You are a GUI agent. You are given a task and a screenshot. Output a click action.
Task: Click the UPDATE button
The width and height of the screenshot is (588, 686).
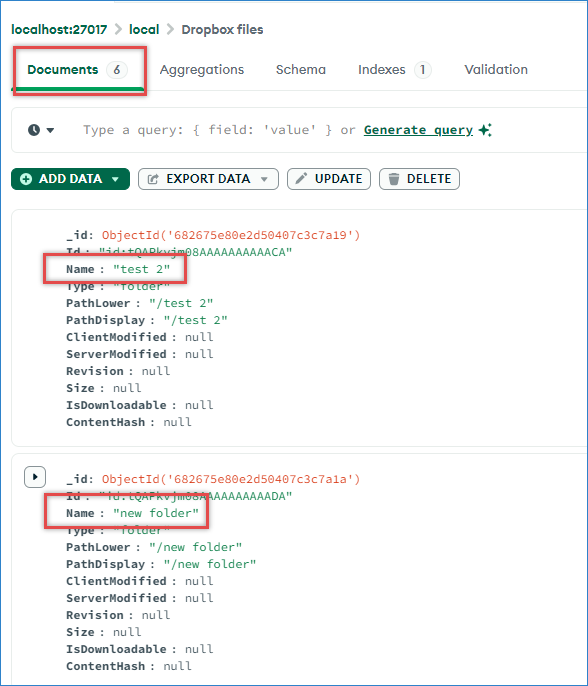coord(329,179)
